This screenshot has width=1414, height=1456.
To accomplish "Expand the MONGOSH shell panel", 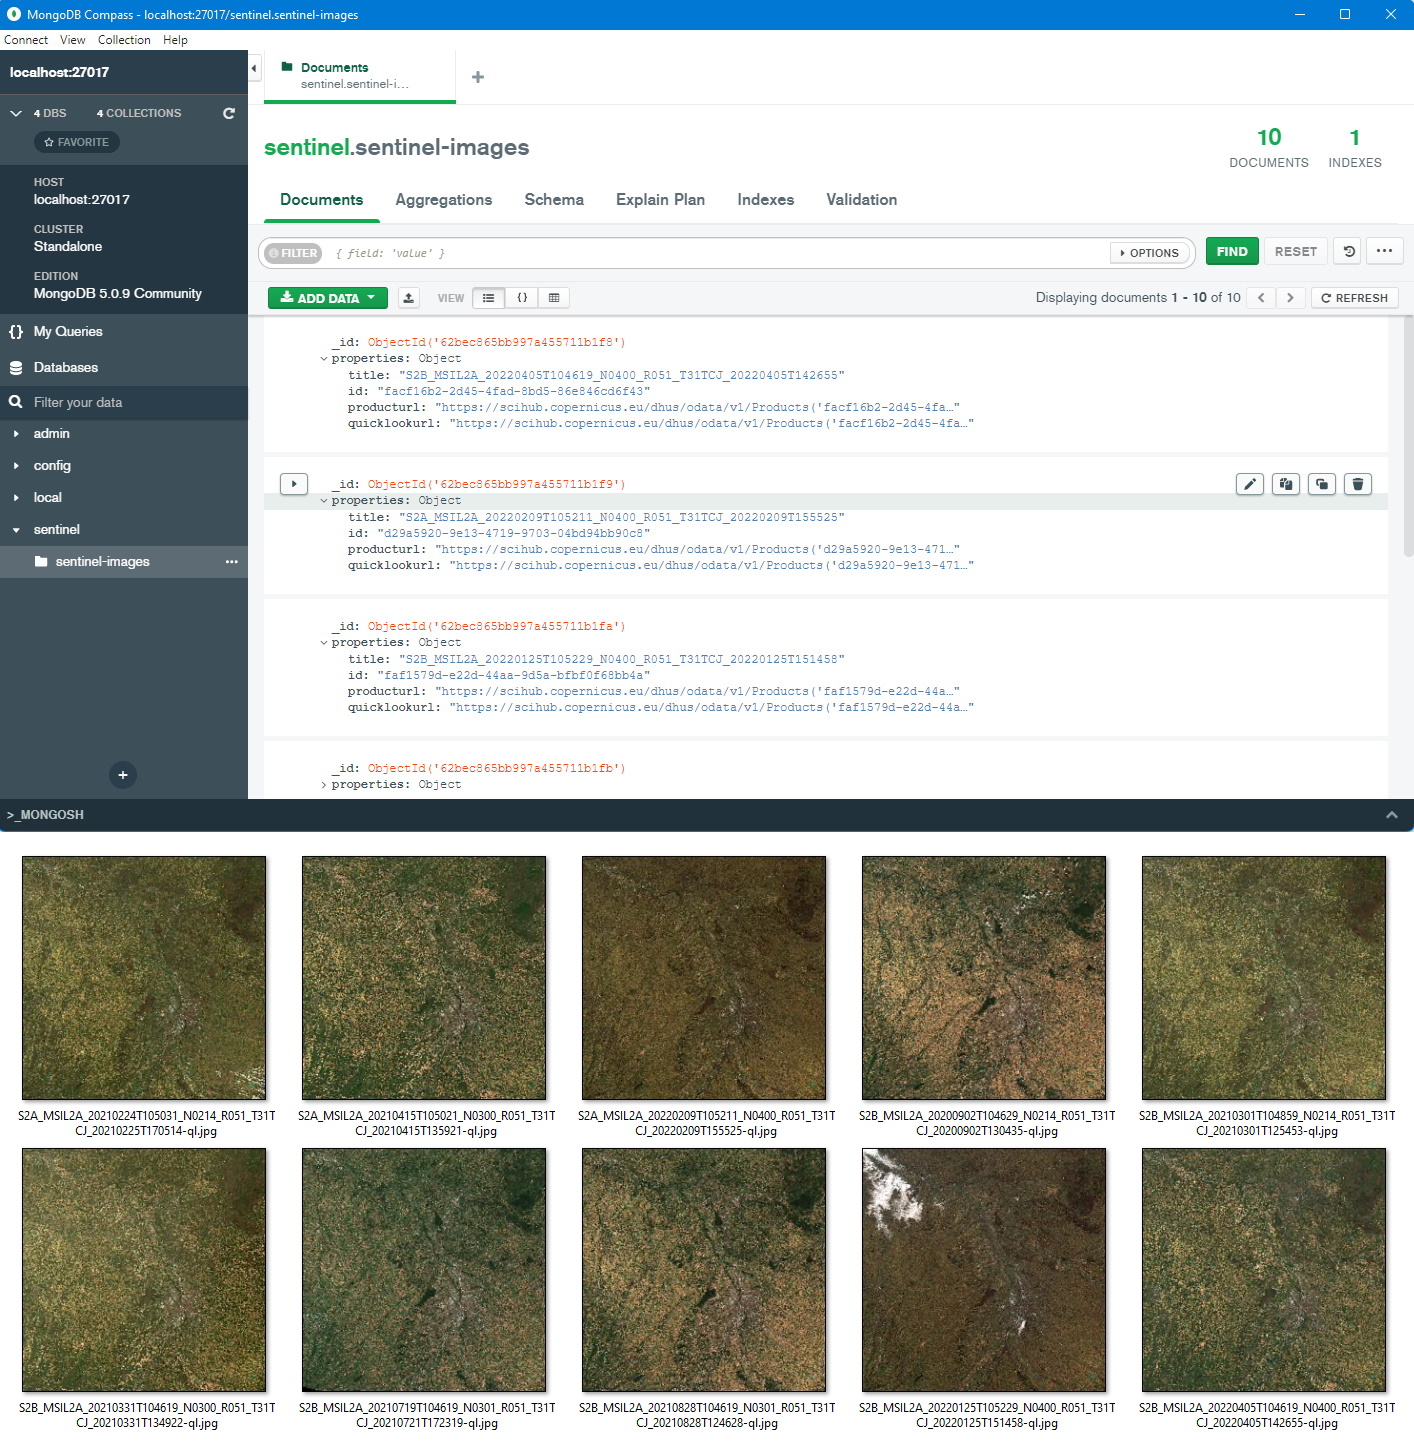I will pyautogui.click(x=1391, y=815).
